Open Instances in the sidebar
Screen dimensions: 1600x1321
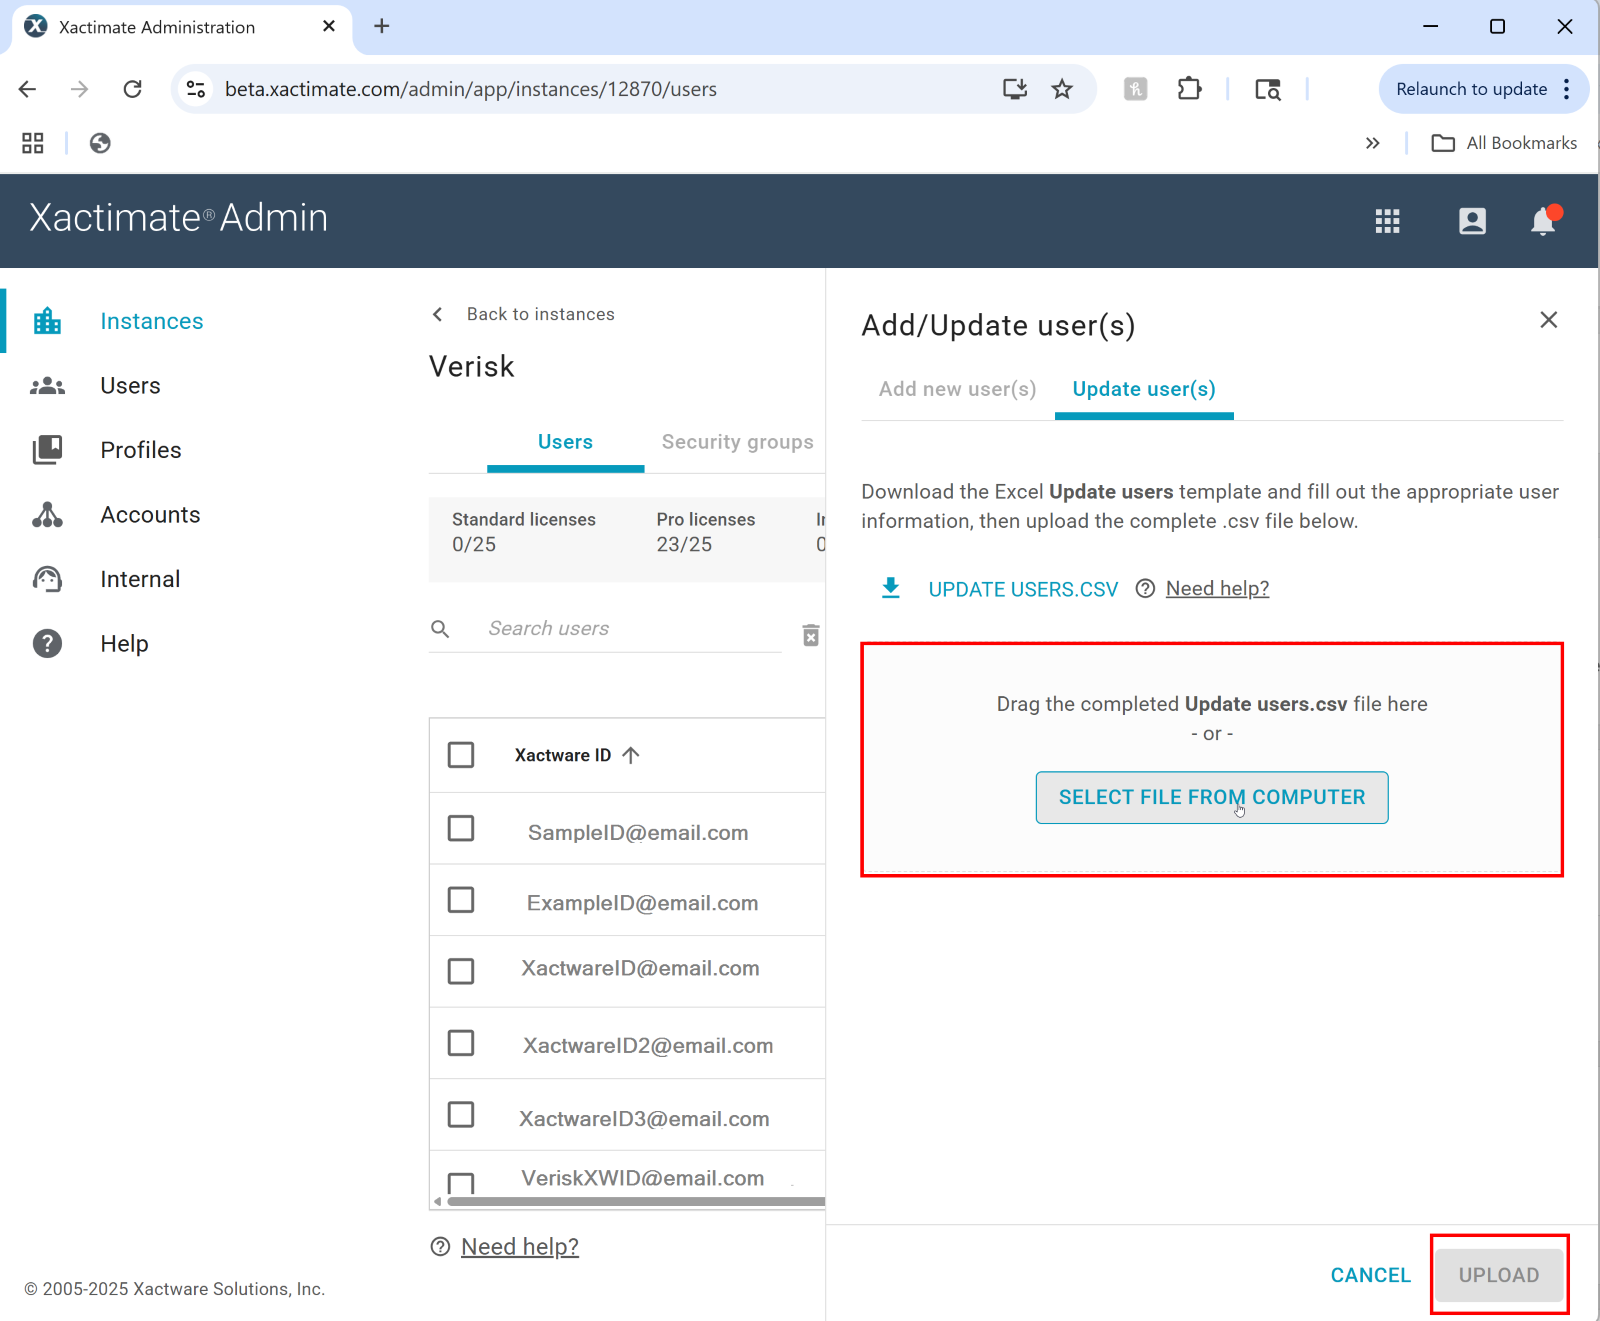tap(152, 321)
